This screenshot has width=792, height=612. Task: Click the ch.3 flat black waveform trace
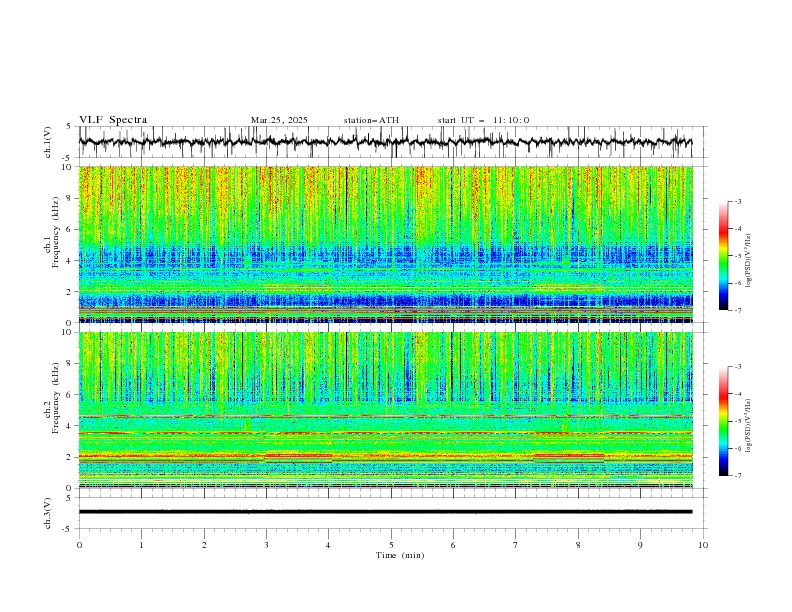coord(385,512)
